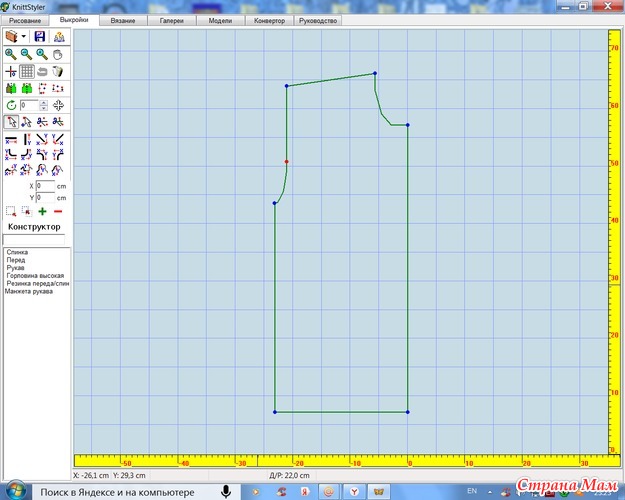The image size is (625, 500).
Task: Click the red minus remove icon
Action: tap(58, 211)
